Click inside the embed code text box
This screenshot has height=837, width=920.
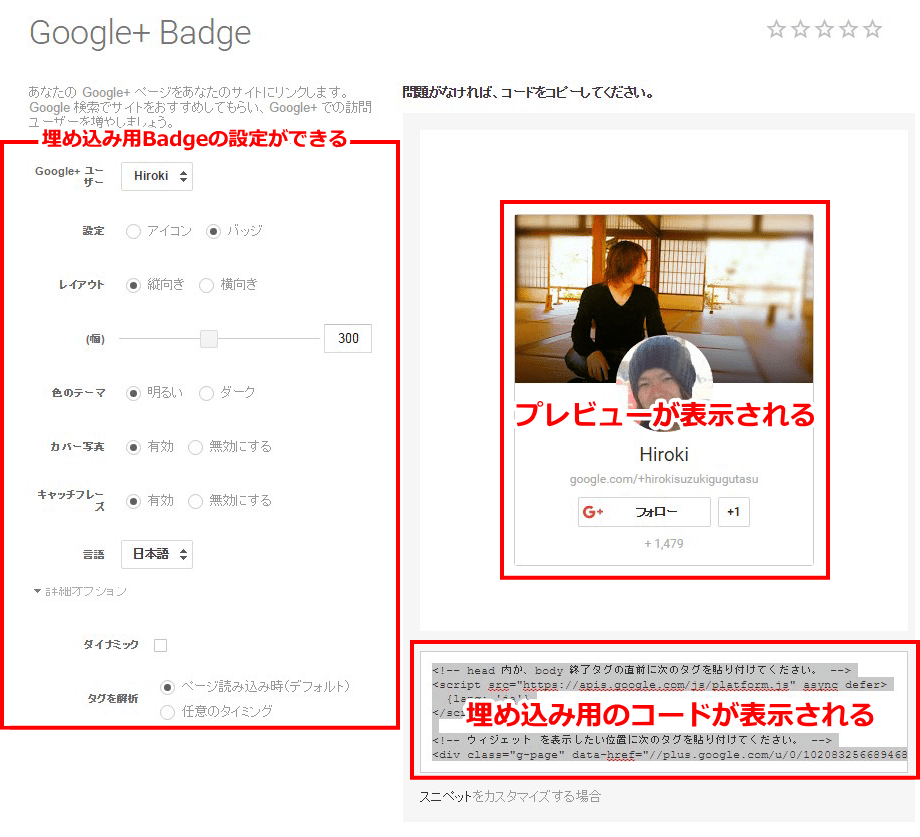(x=664, y=712)
